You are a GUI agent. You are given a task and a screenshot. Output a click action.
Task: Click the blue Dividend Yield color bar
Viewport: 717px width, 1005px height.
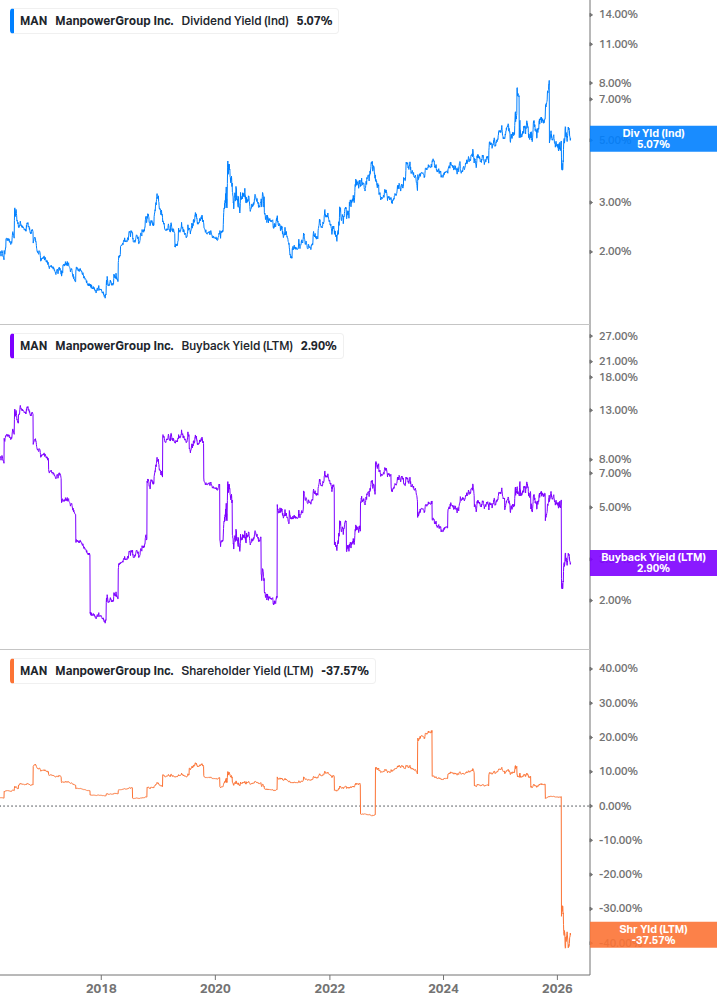[12, 21]
